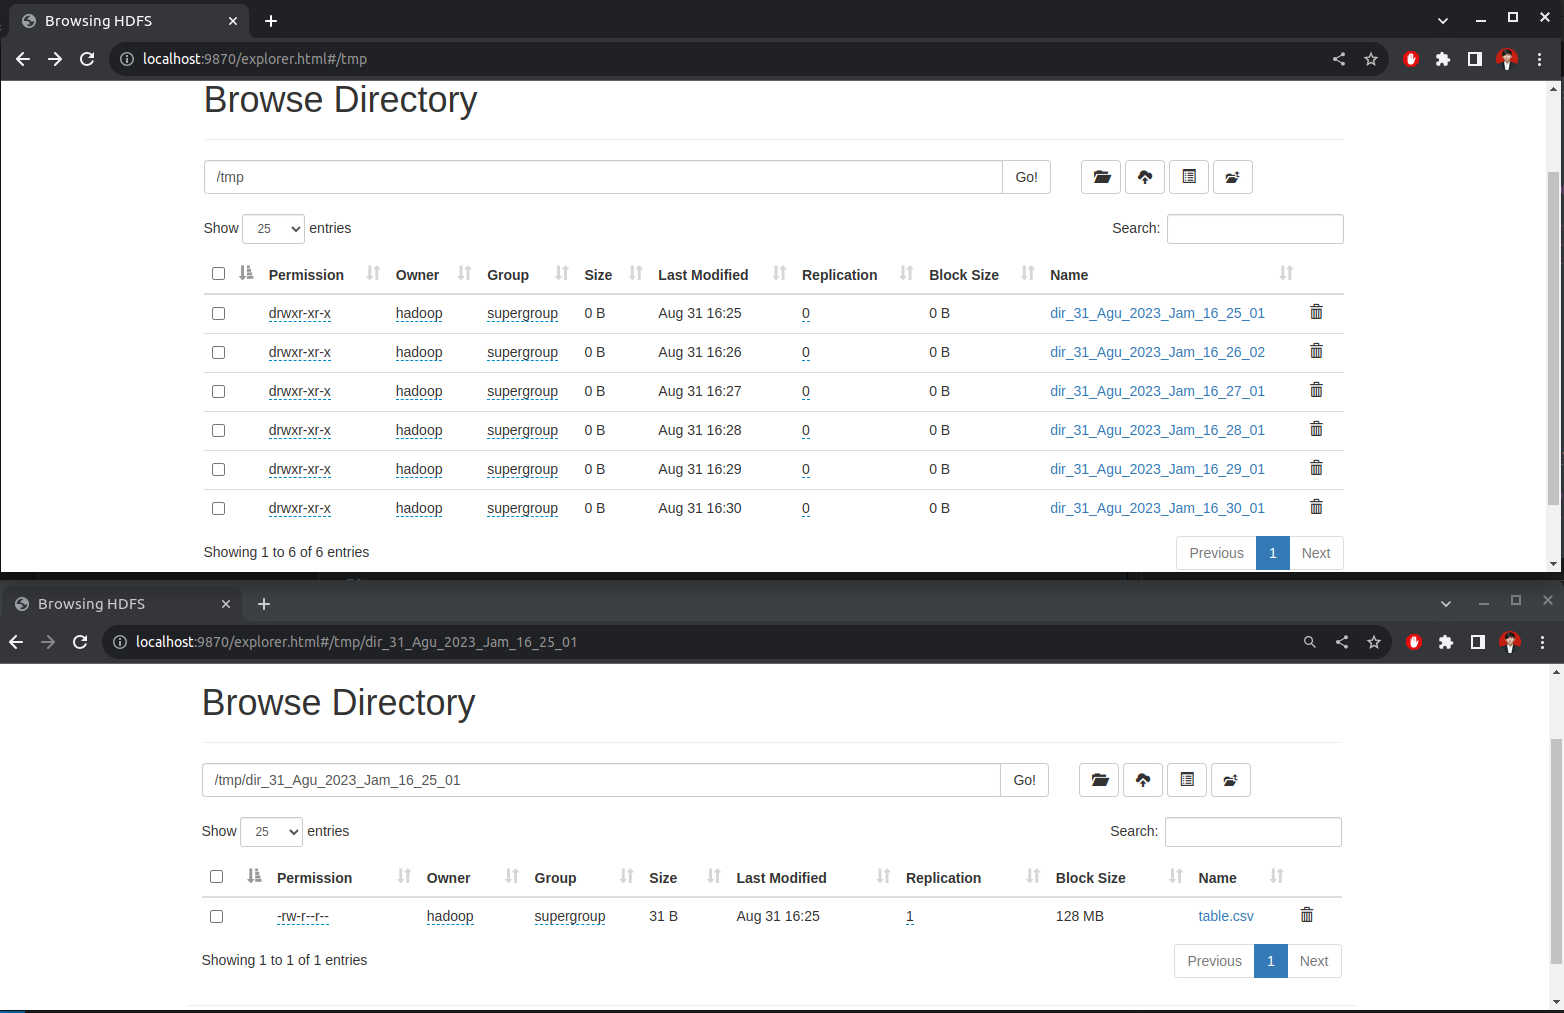Open a new tab in the table.csv browser window

(264, 604)
